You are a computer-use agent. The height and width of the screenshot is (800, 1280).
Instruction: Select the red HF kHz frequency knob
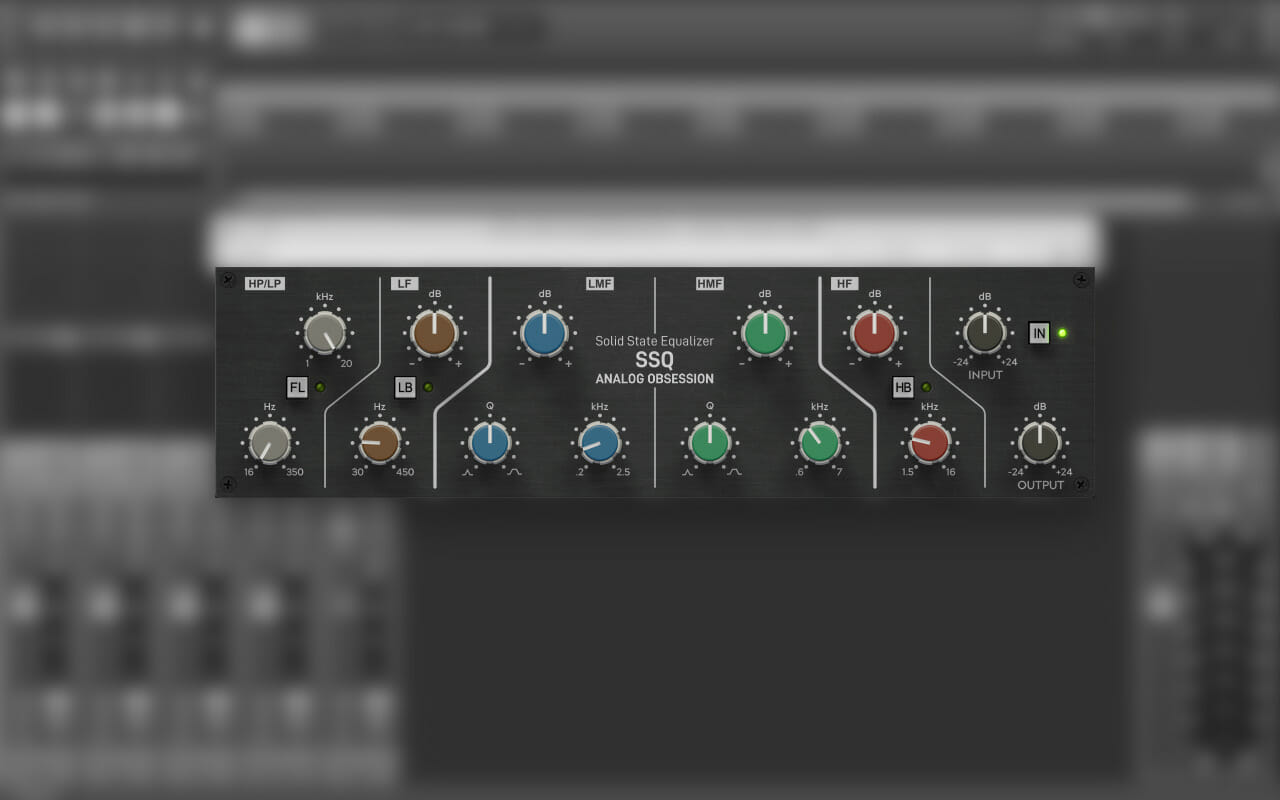[930, 442]
